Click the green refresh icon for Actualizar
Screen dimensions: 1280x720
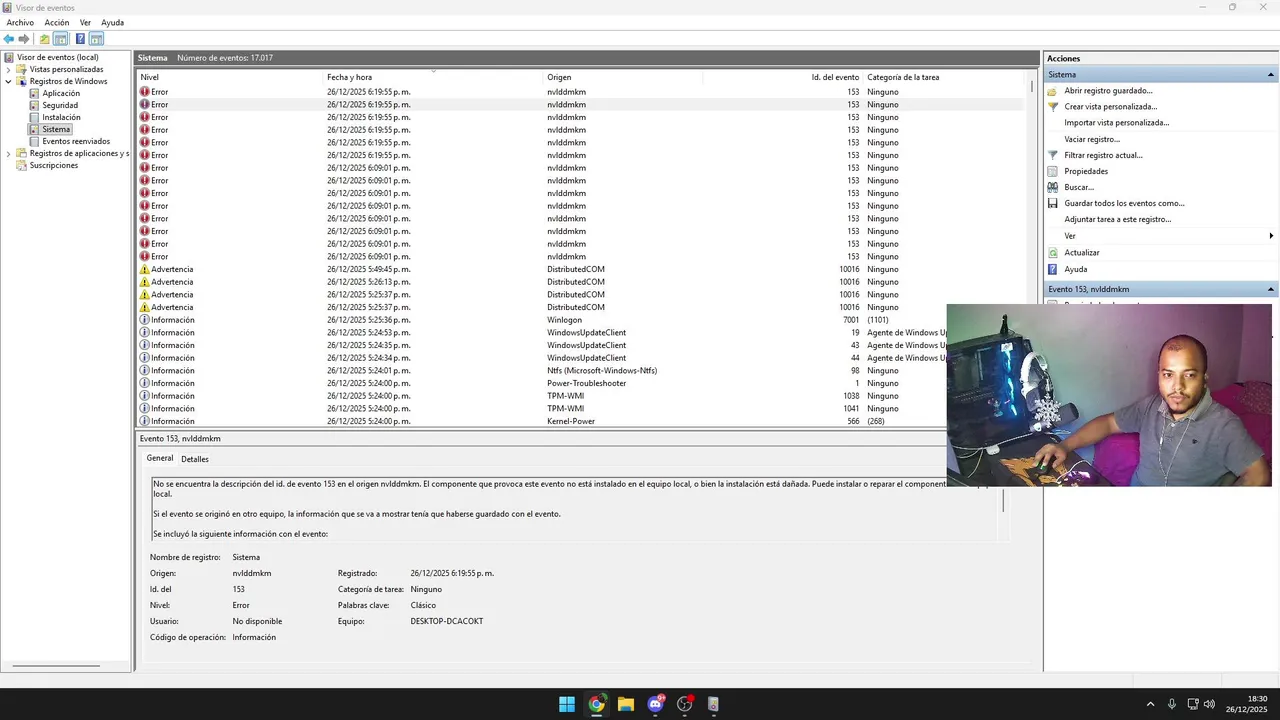tap(1052, 253)
